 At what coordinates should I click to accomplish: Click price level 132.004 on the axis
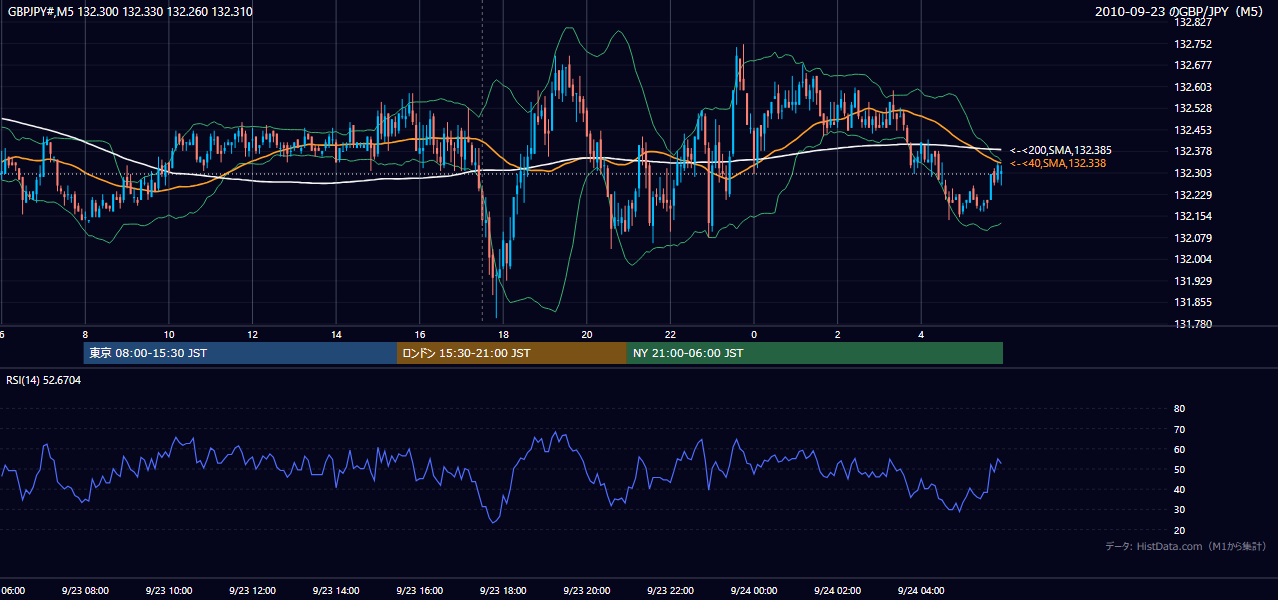(1192, 259)
